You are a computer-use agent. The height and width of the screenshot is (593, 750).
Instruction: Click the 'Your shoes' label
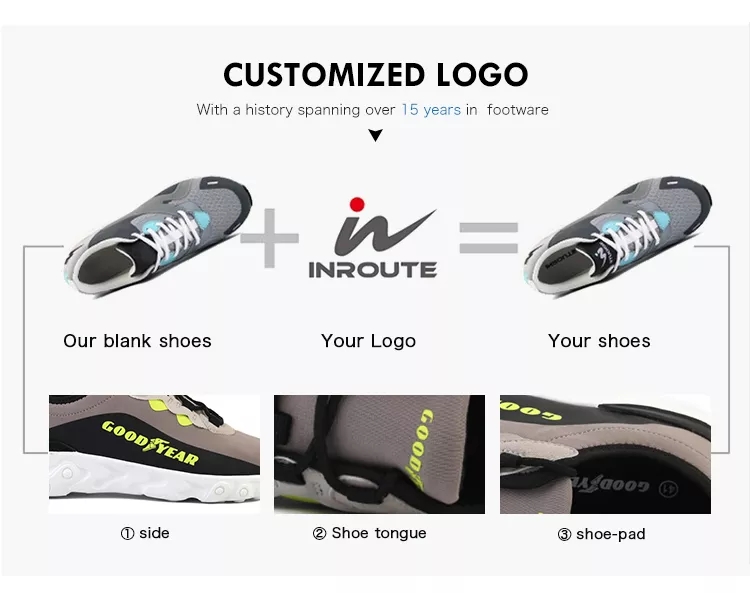coord(599,341)
